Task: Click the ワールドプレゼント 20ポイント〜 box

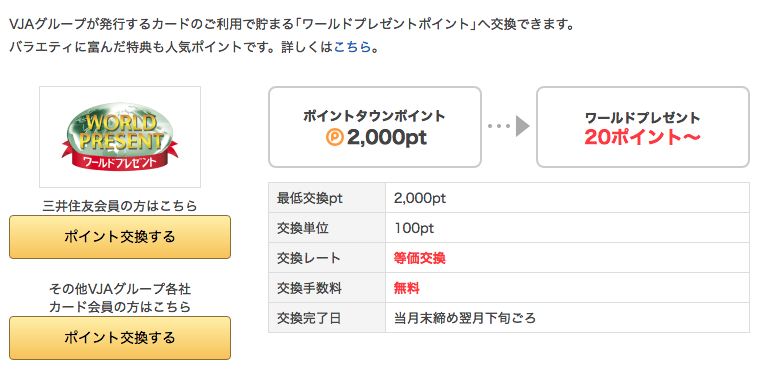Action: 642,127
